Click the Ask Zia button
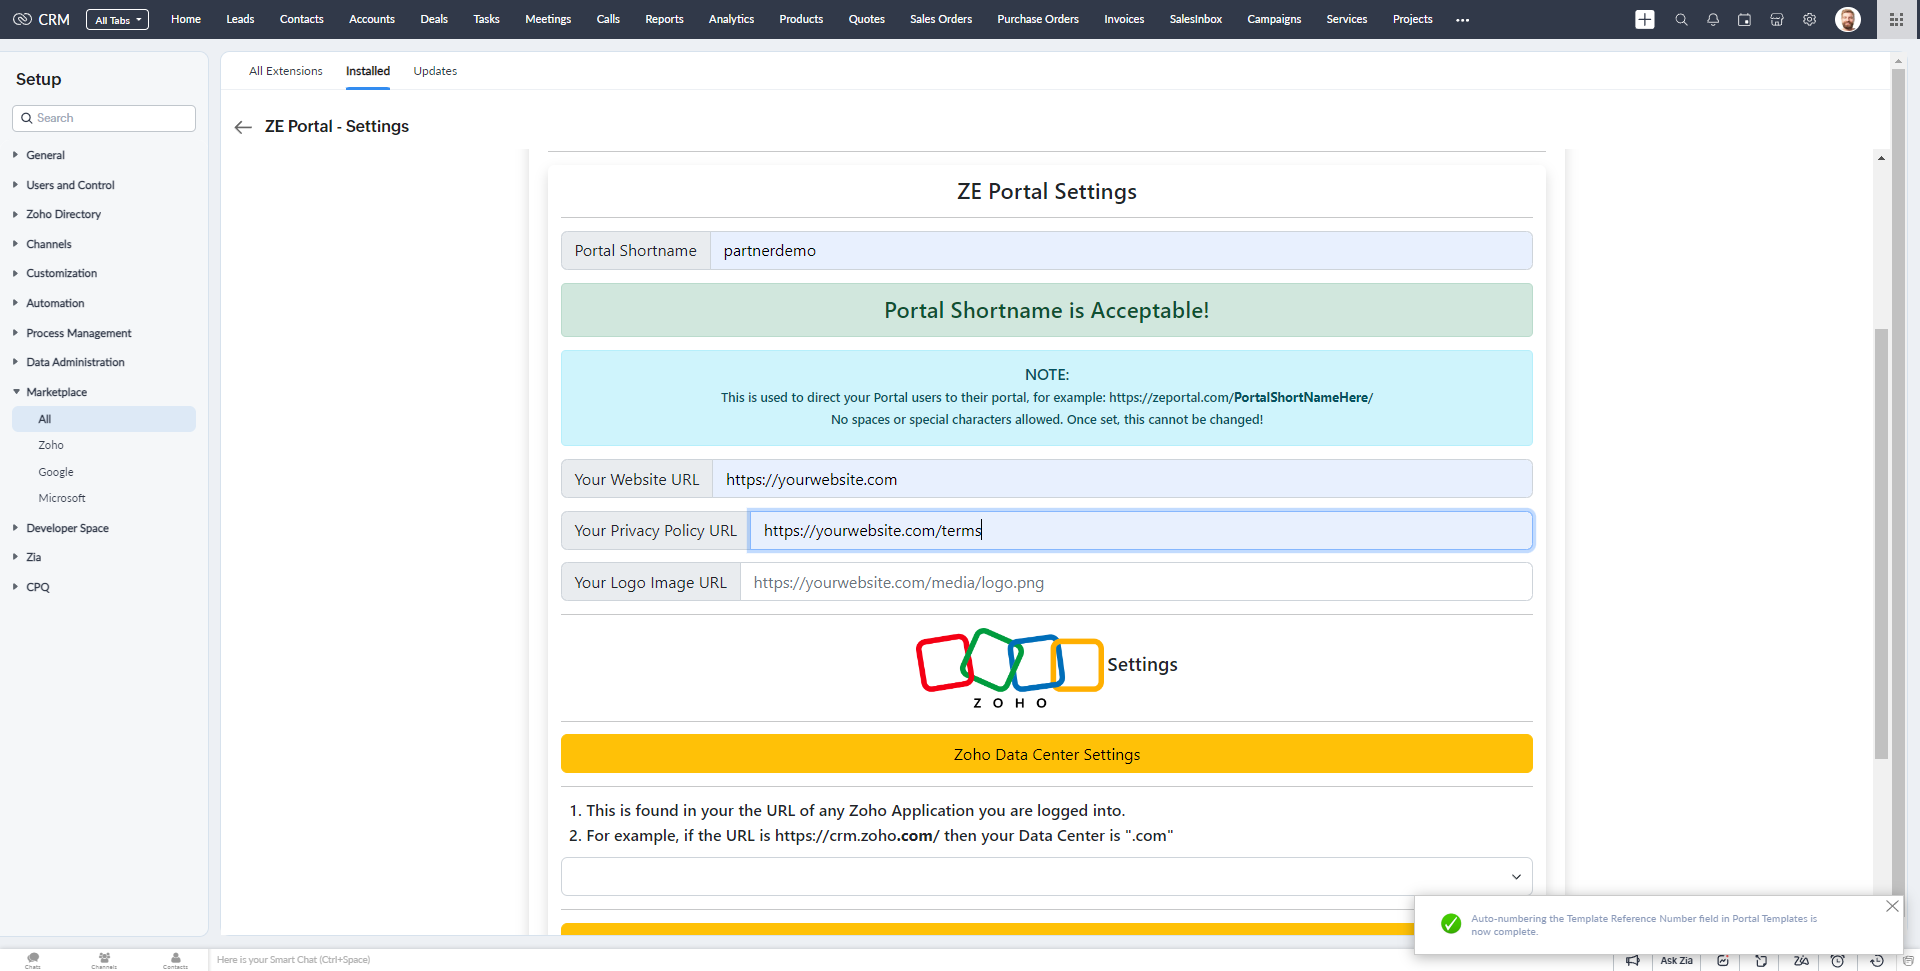The height and width of the screenshot is (971, 1920). click(x=1677, y=960)
